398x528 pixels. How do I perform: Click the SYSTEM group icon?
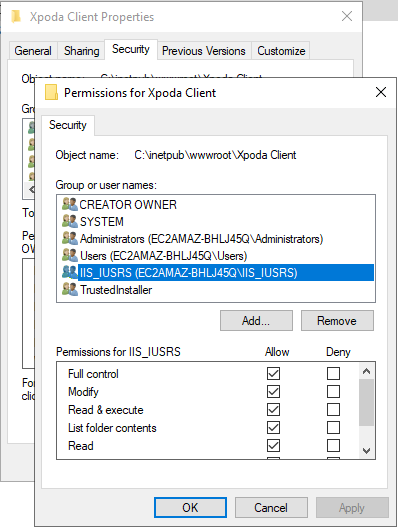coord(70,221)
